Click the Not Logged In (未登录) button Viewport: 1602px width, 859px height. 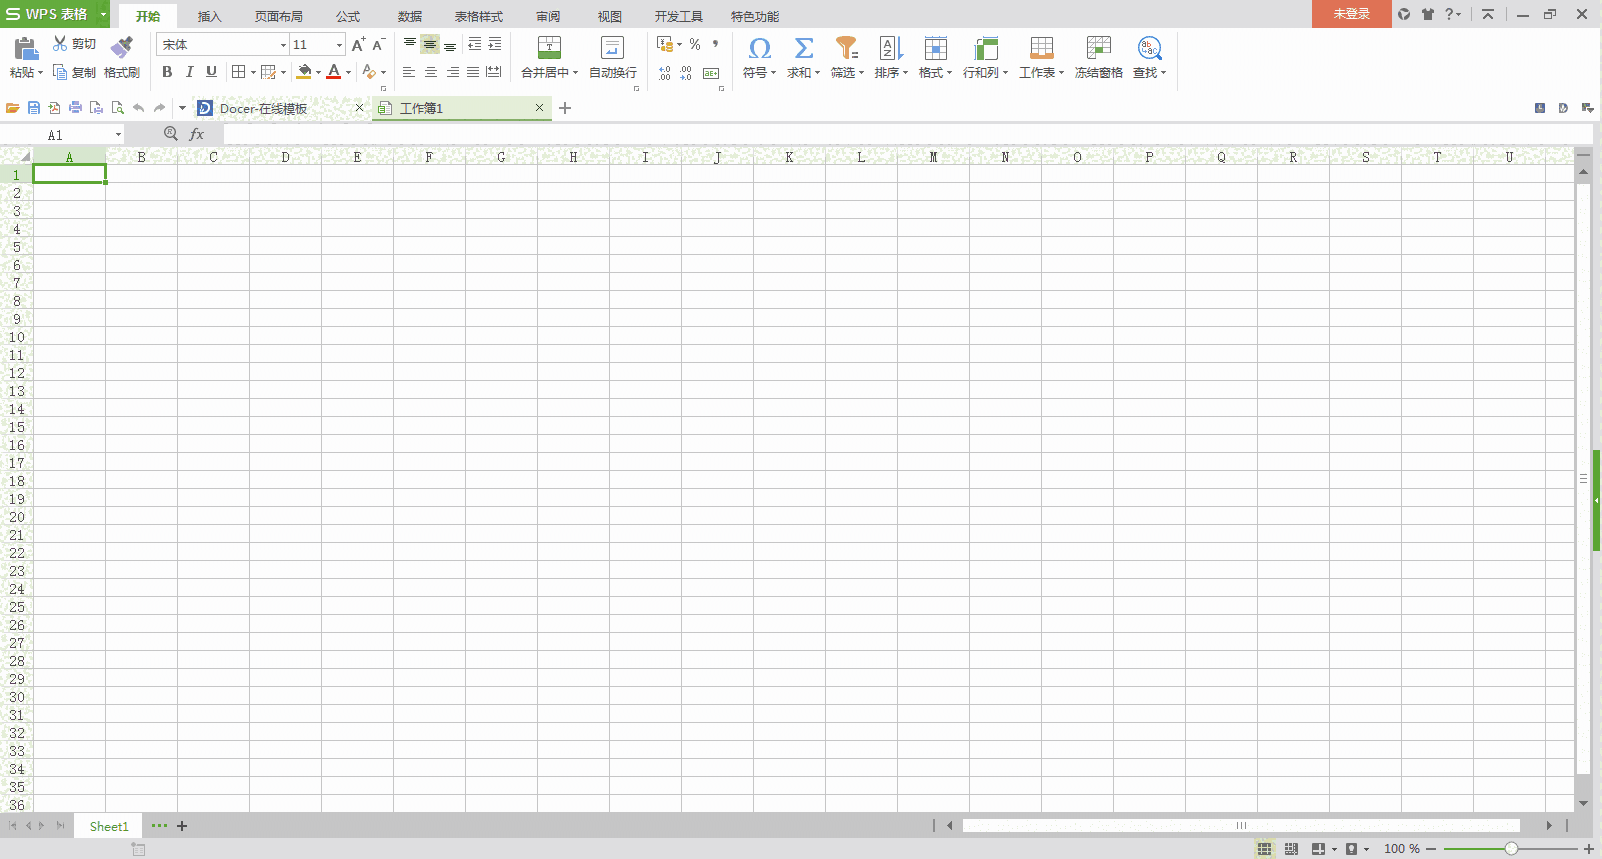point(1351,14)
